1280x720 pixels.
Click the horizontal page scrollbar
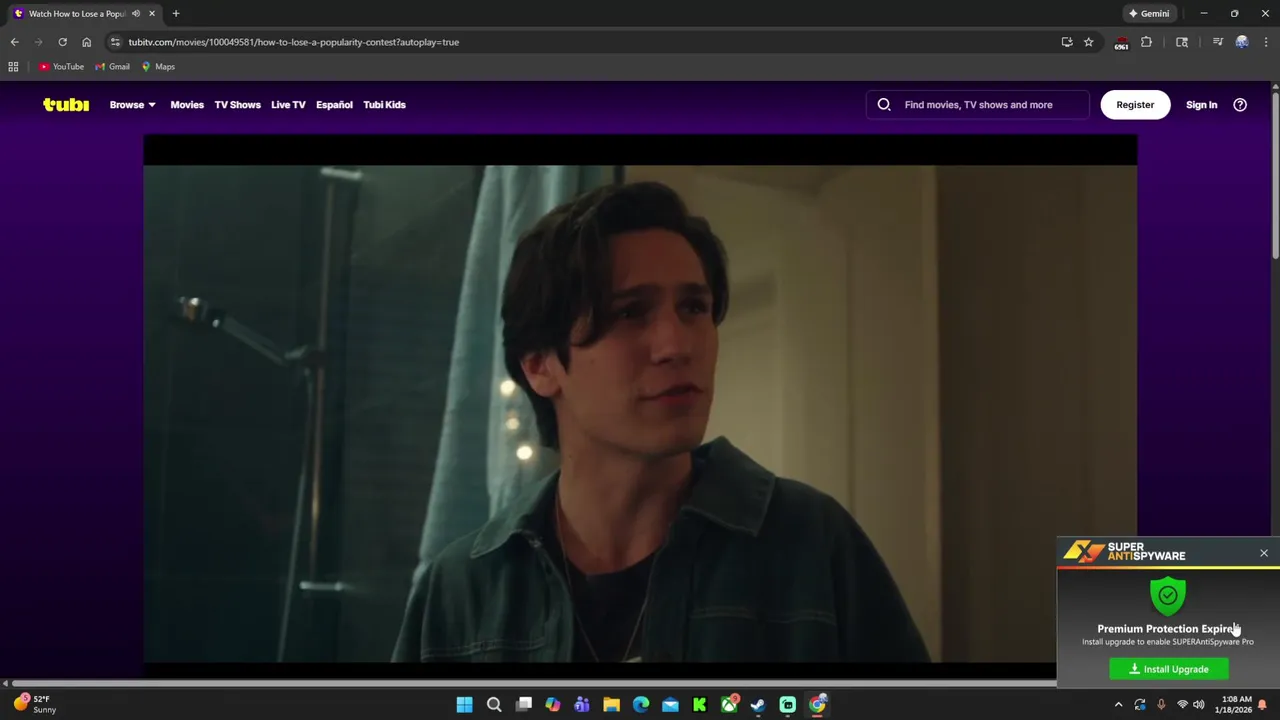535,684
